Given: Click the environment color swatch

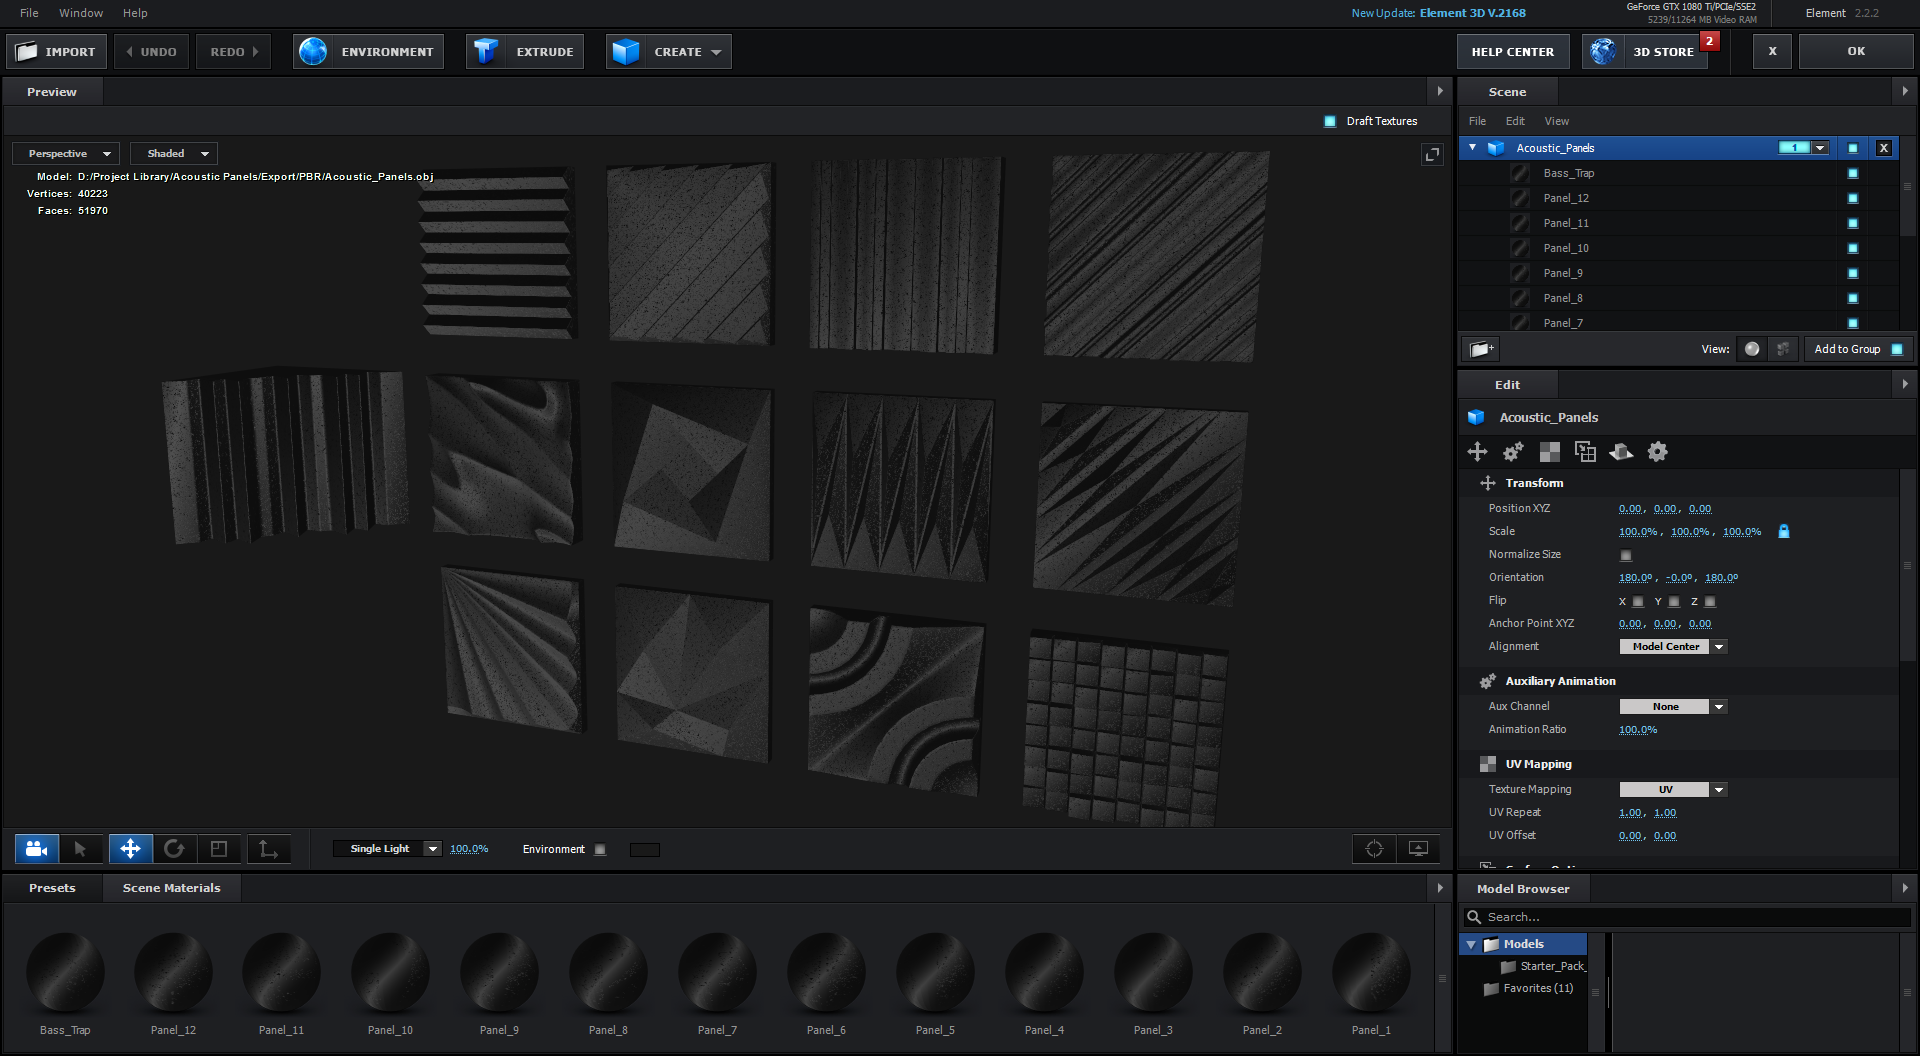Looking at the screenshot, I should click(x=644, y=850).
